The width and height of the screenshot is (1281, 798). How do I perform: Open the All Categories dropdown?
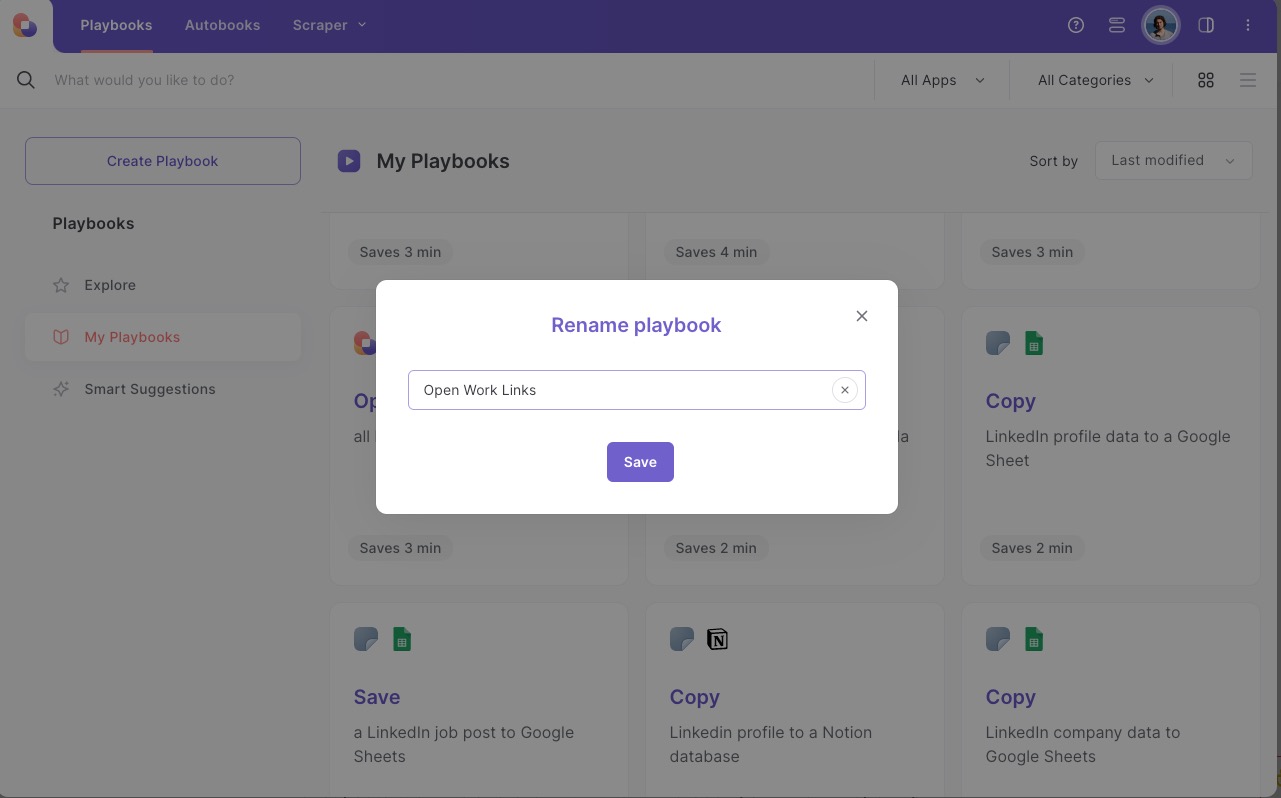pos(1095,80)
